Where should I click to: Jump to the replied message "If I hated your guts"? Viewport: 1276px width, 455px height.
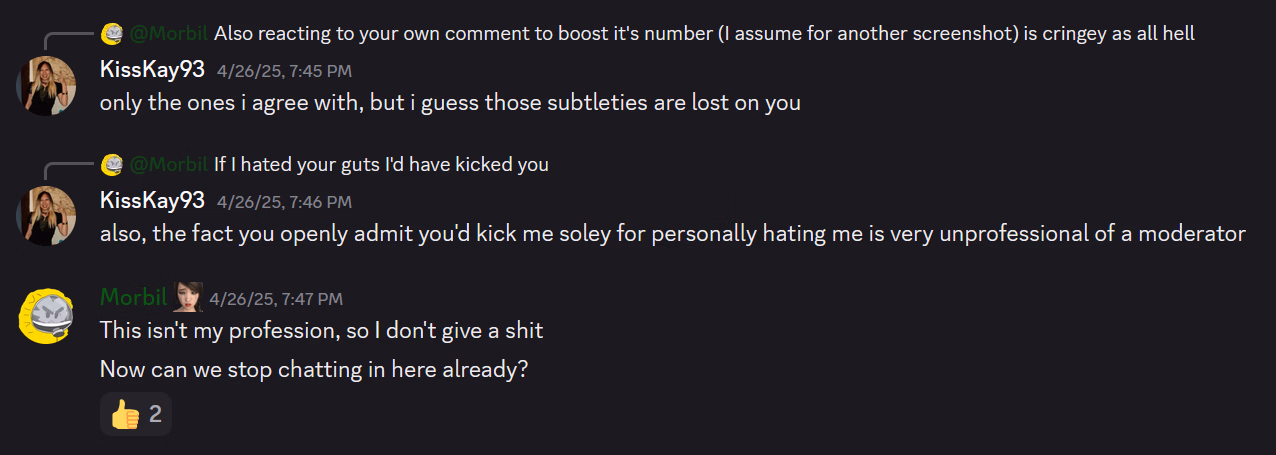tap(381, 164)
